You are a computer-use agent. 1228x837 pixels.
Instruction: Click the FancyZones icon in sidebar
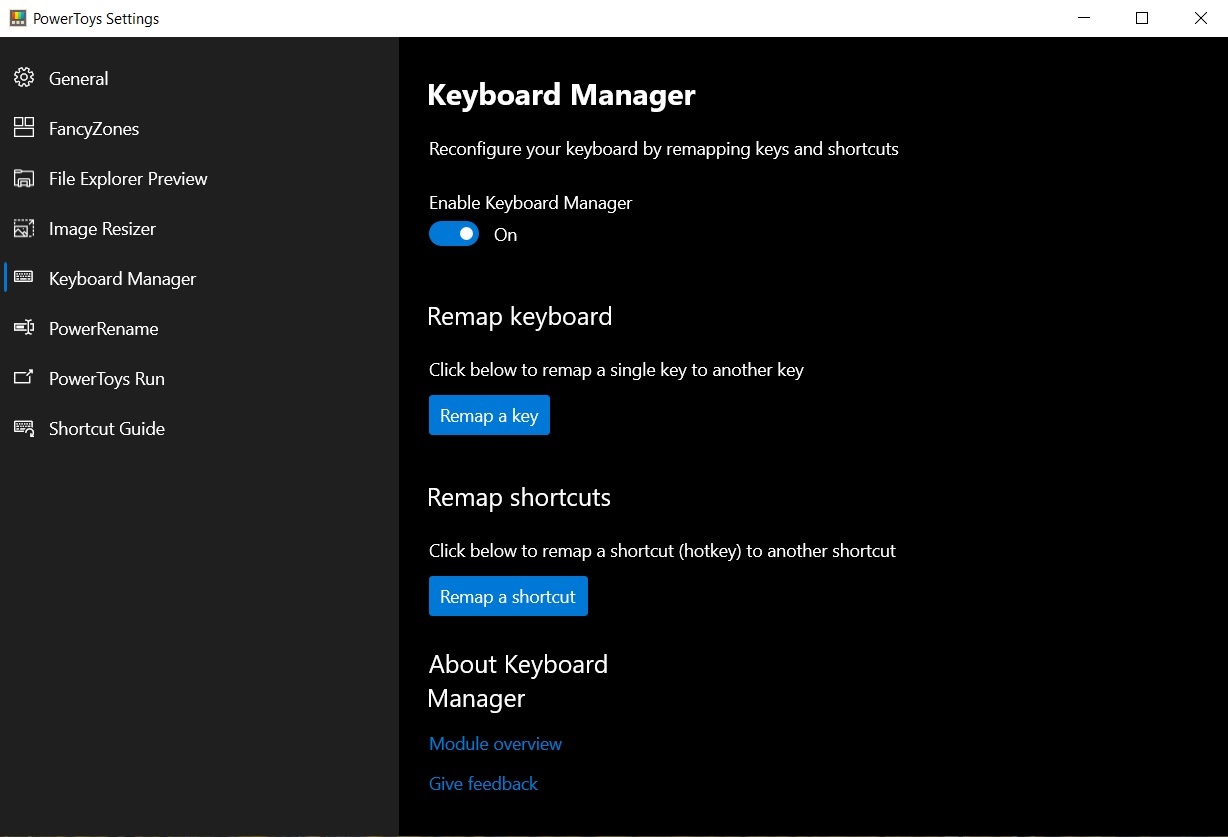tap(23, 128)
